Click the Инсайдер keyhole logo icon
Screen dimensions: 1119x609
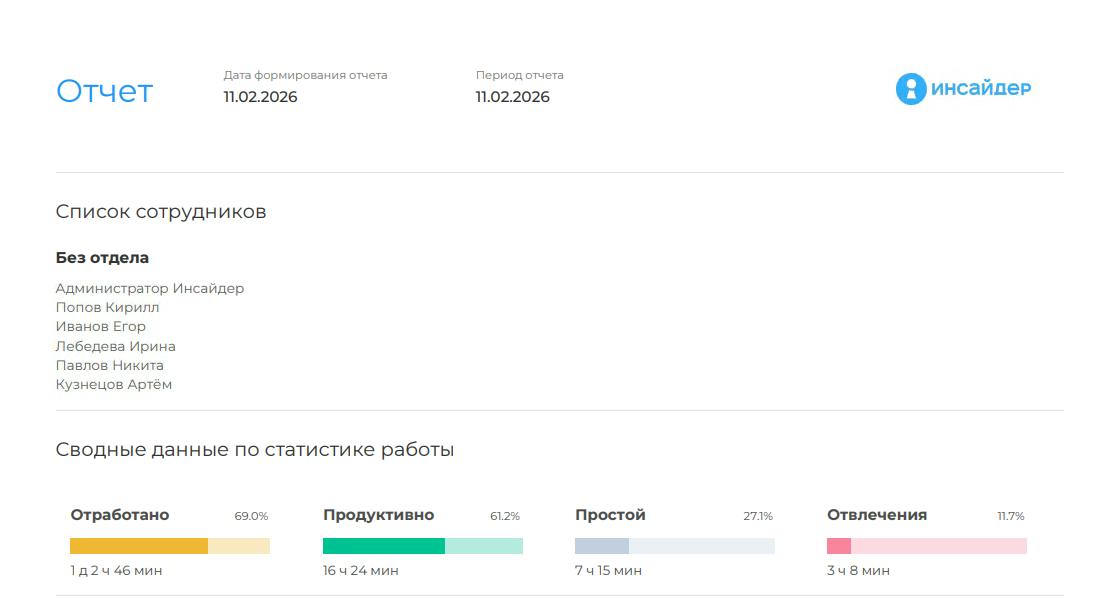click(910, 89)
